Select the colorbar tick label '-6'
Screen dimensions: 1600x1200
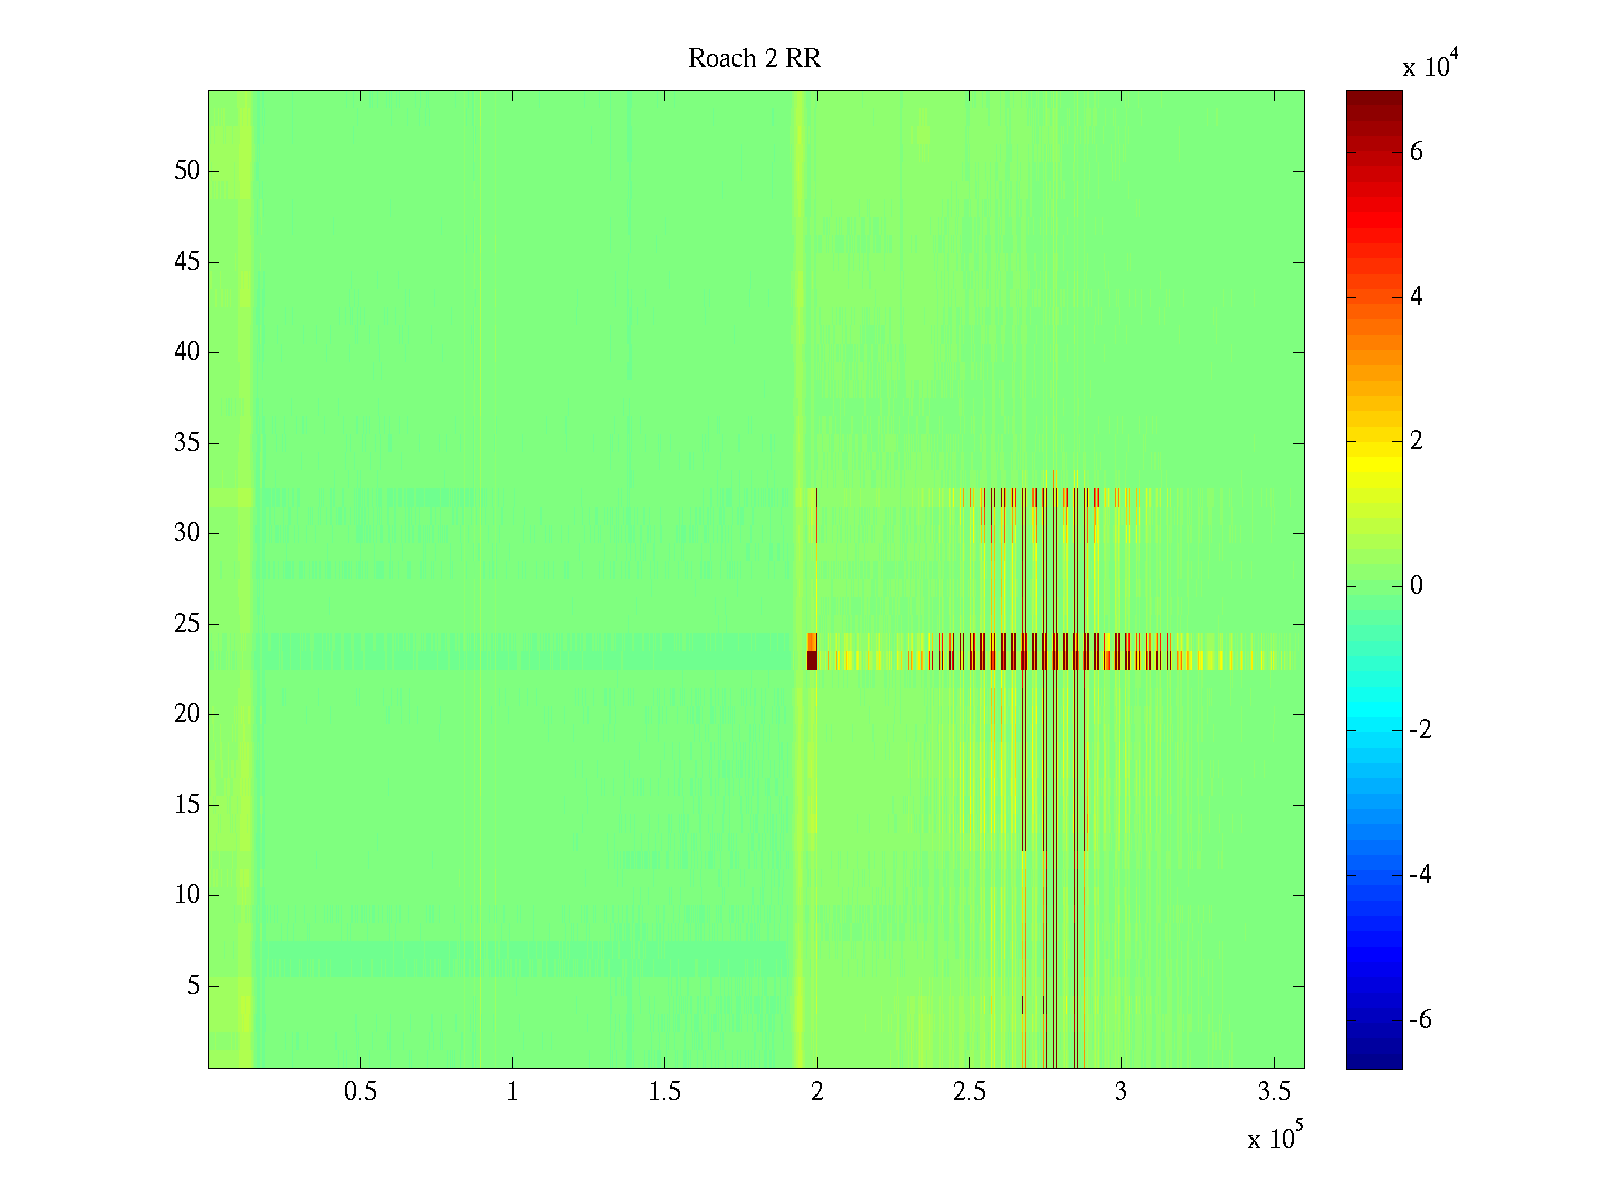[1420, 1020]
